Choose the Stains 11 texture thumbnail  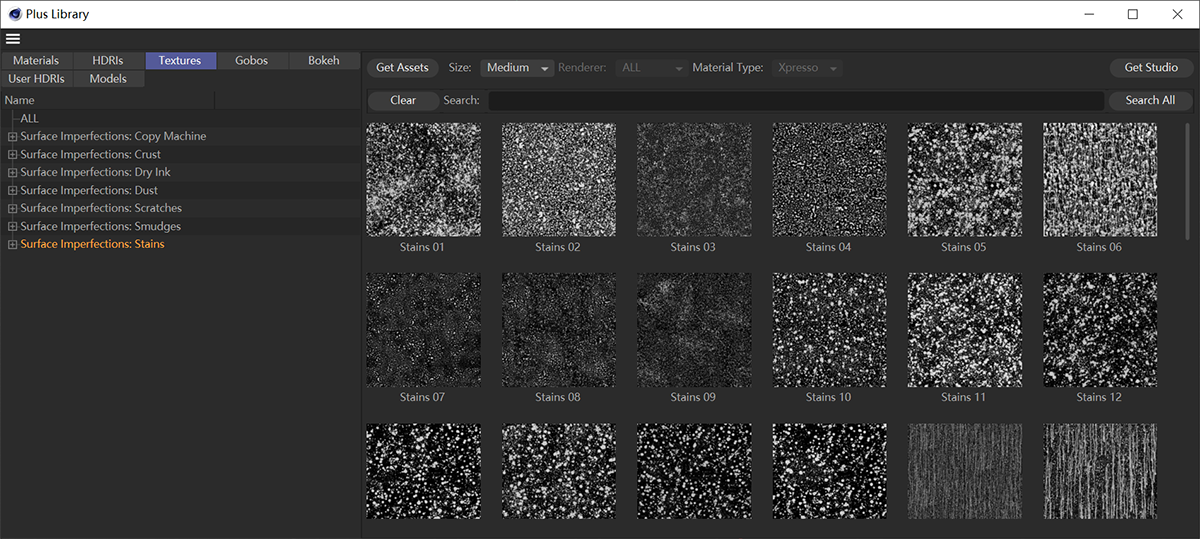(x=964, y=330)
